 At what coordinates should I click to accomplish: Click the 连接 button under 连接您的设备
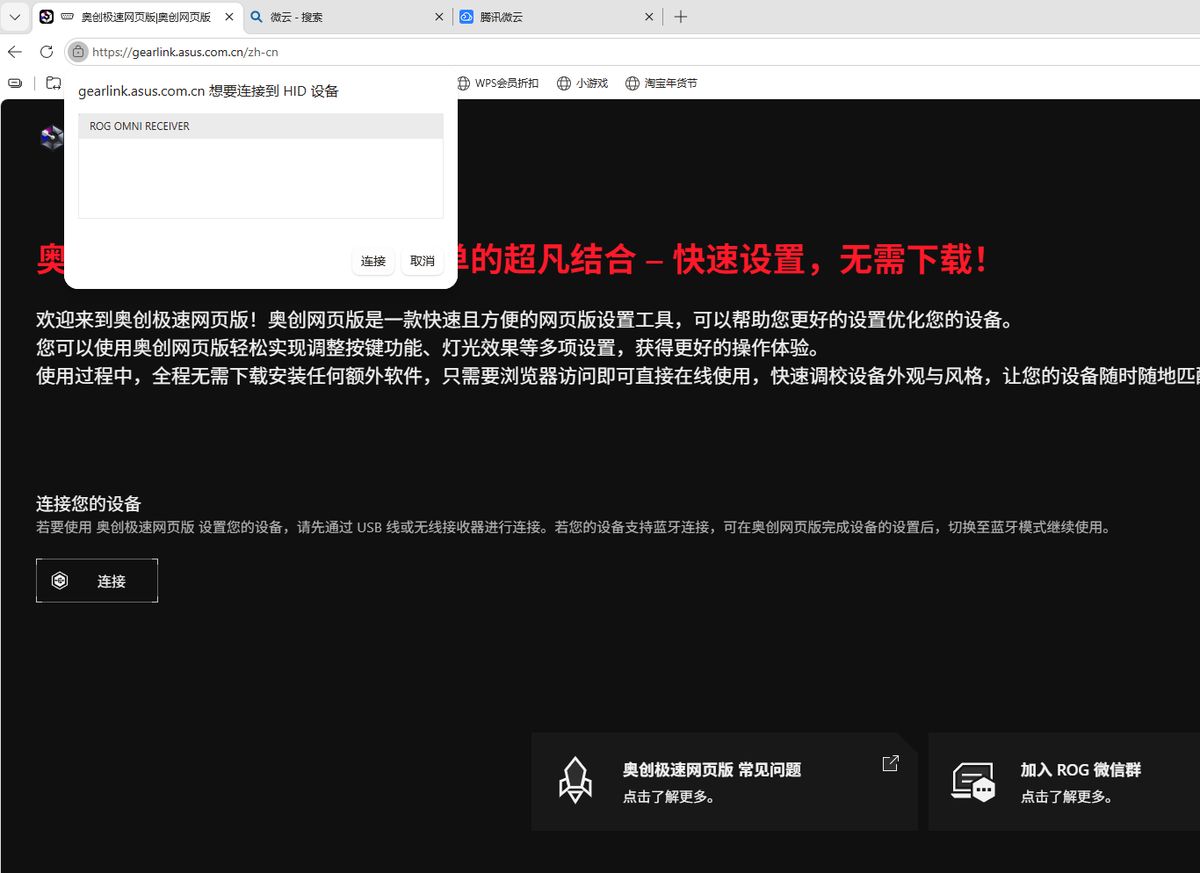point(97,580)
